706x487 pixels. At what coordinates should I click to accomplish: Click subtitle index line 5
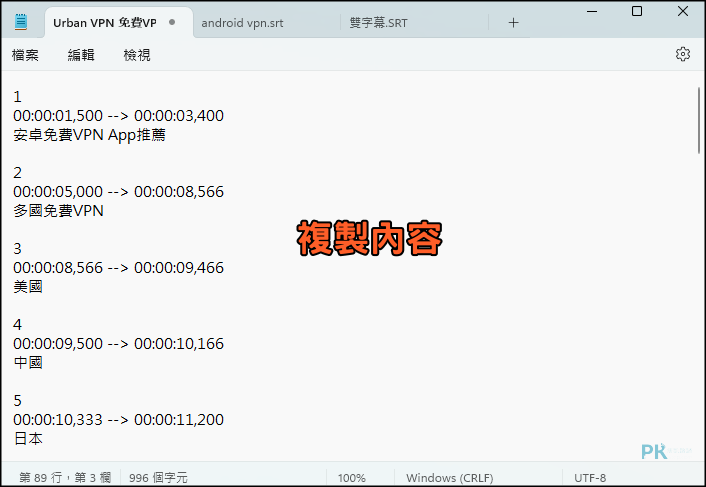[17, 401]
